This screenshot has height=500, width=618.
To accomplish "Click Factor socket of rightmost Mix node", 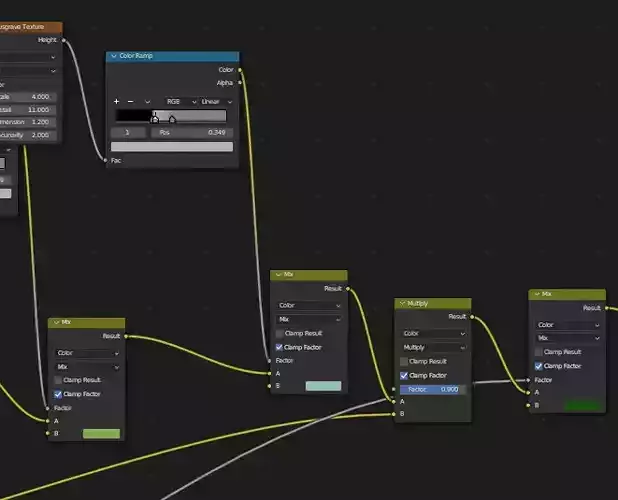I will click(528, 380).
